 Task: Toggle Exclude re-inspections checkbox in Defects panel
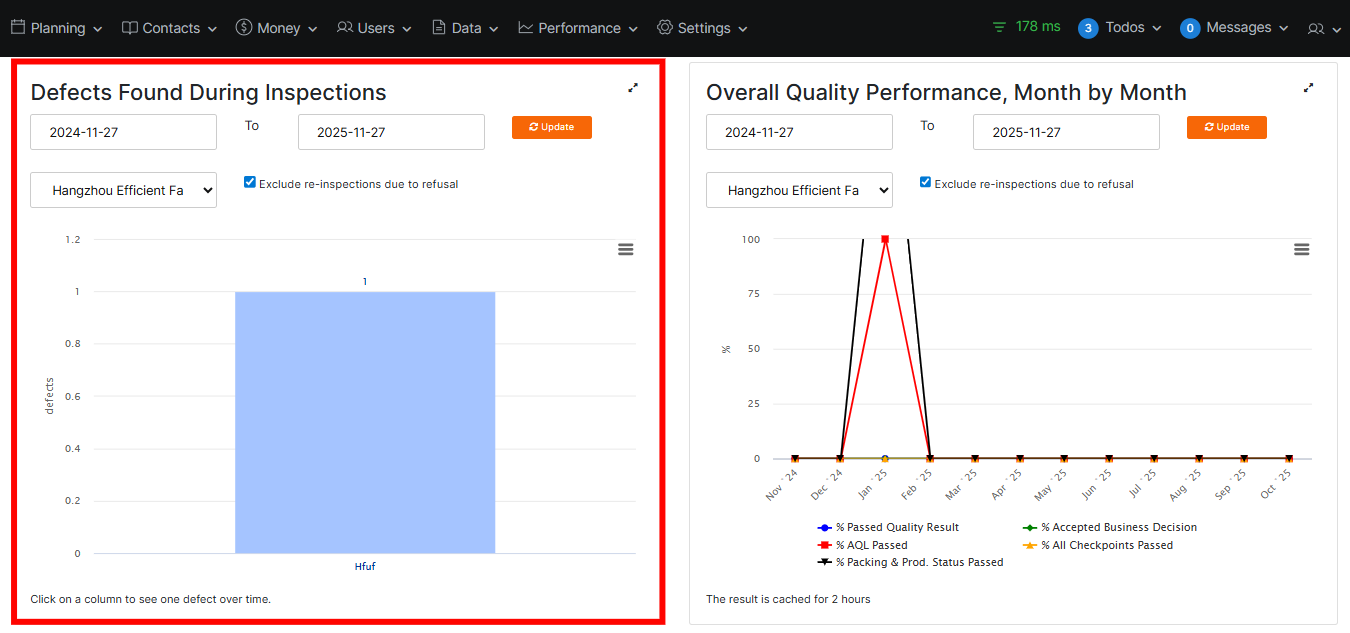pos(250,182)
